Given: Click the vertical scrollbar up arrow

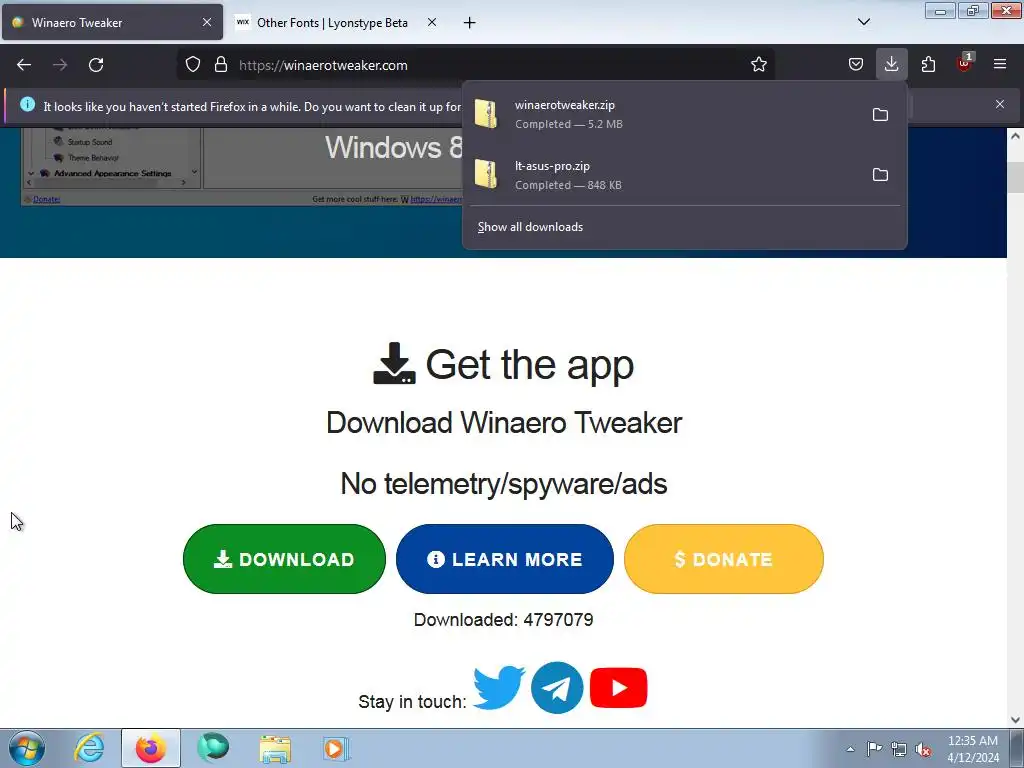Looking at the screenshot, I should [x=1015, y=136].
